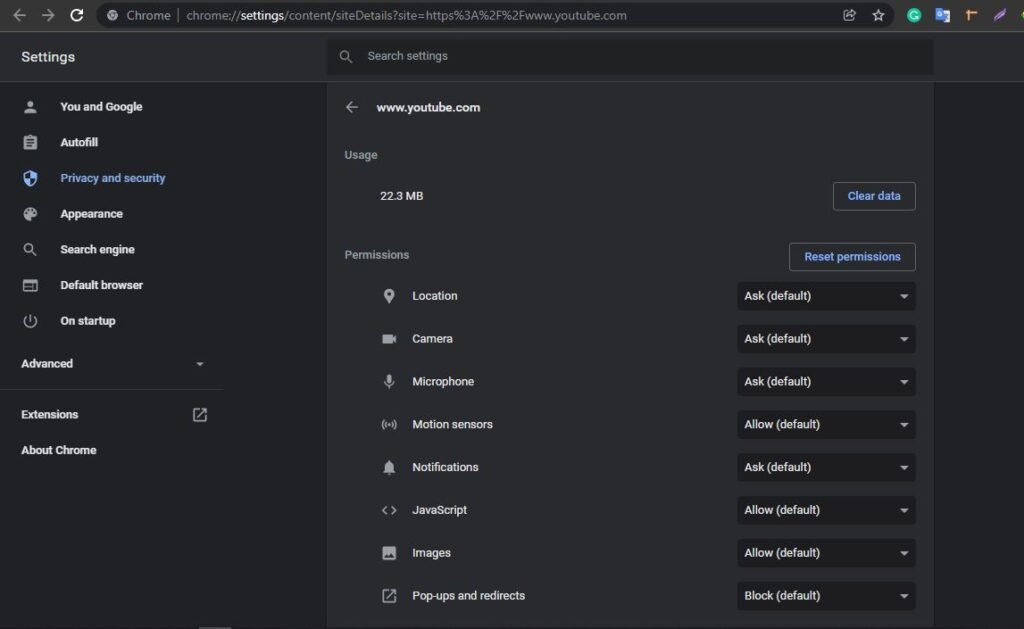Click the Privacy and security shield icon
Screen dimensions: 1024x629
pyautogui.click(x=30, y=178)
